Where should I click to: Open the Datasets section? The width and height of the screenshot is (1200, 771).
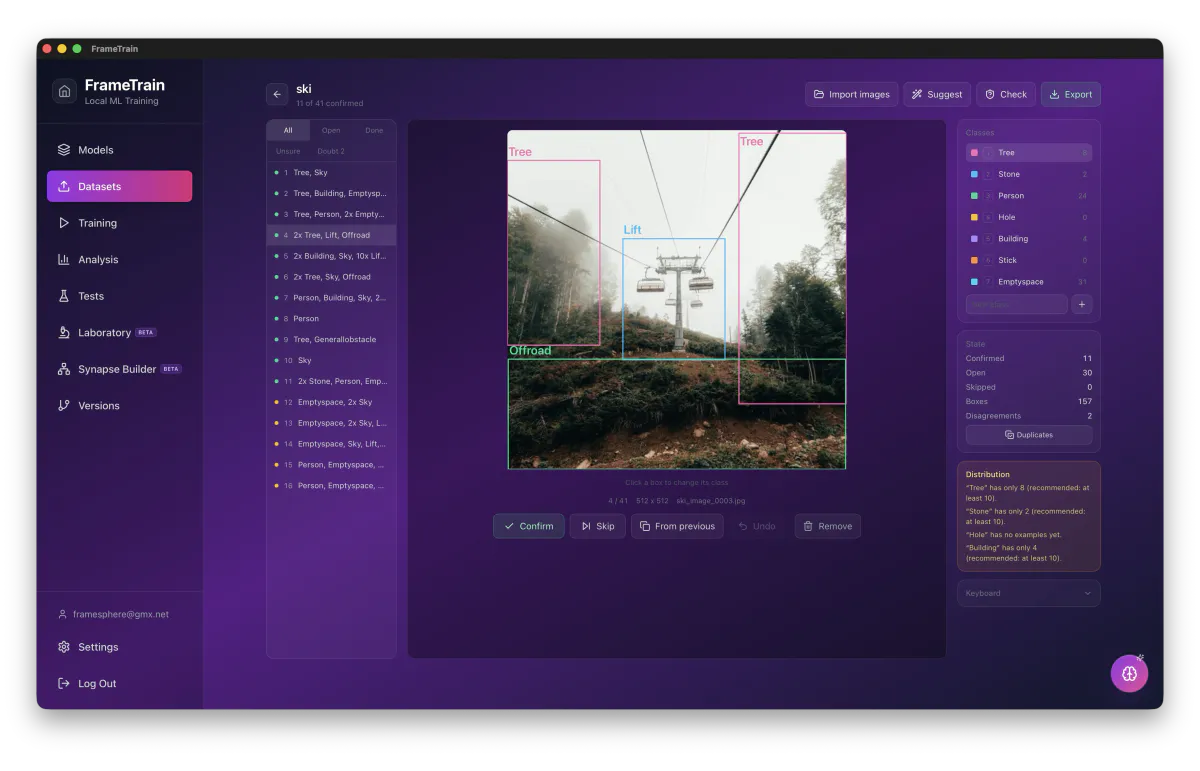119,186
